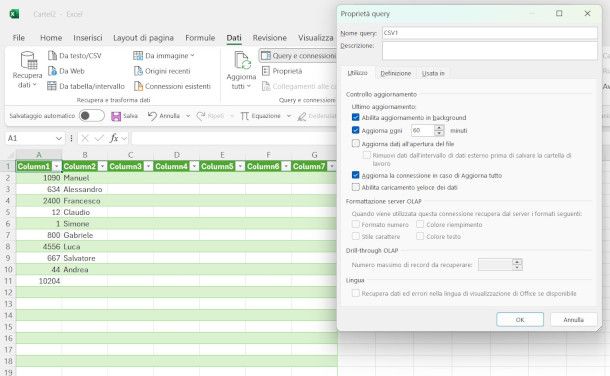Select cell containing Alessandro
The image size is (610, 376).
(84, 189)
